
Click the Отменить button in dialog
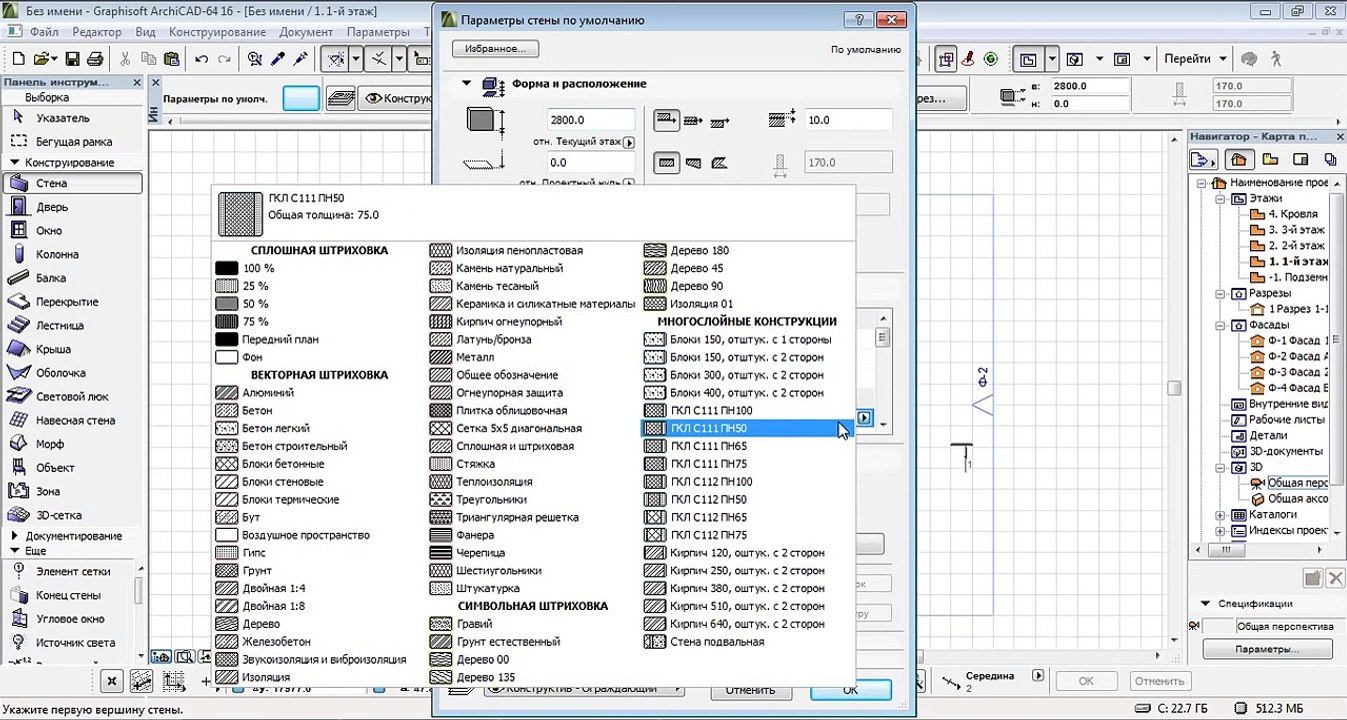[750, 689]
